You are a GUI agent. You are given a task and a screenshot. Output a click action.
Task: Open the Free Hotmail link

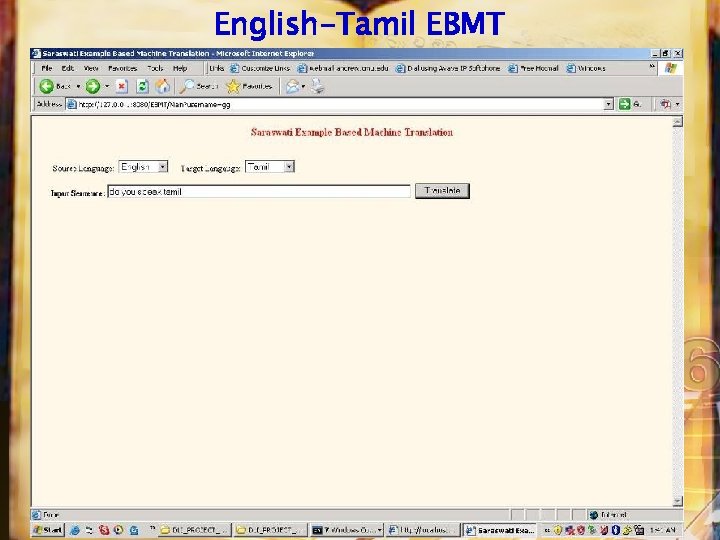[533, 68]
